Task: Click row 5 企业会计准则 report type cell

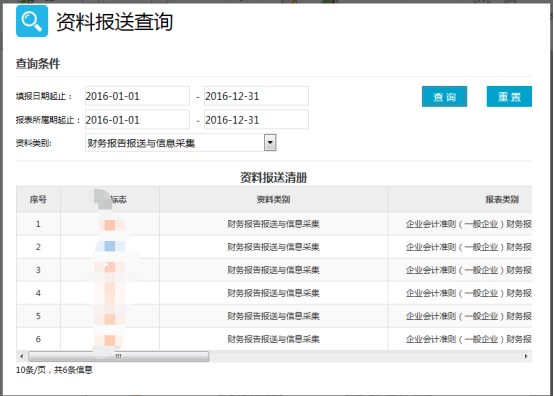Action: click(460, 316)
